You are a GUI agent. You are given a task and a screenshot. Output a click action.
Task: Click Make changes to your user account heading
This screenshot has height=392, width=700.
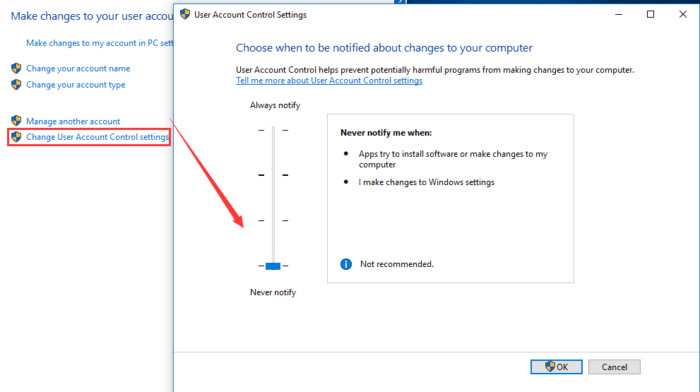pos(92,16)
